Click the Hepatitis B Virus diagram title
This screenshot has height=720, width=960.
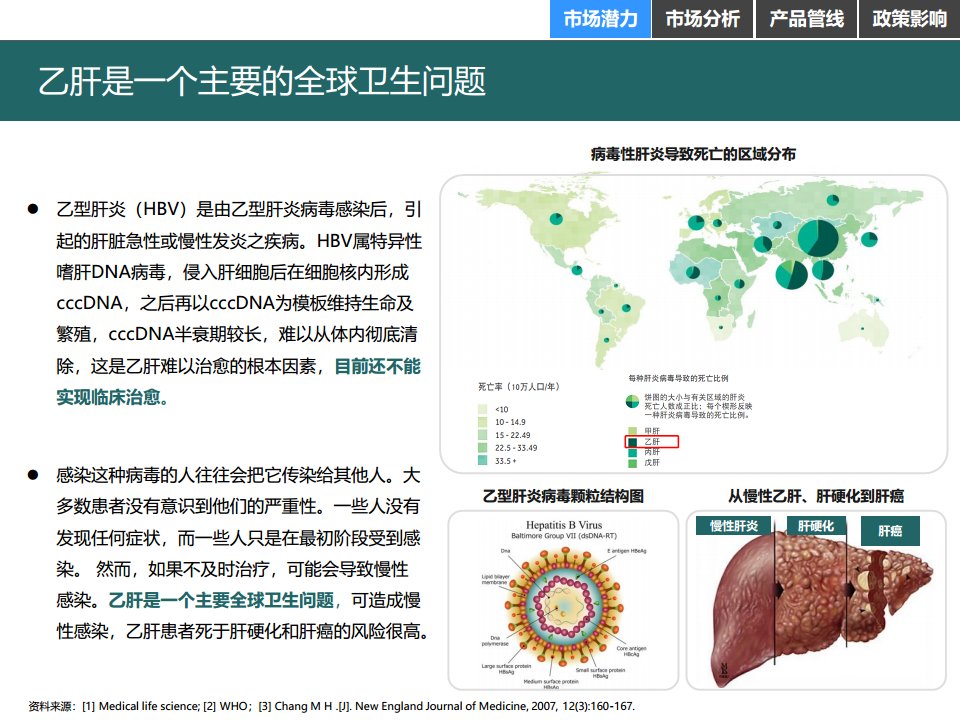coord(564,525)
